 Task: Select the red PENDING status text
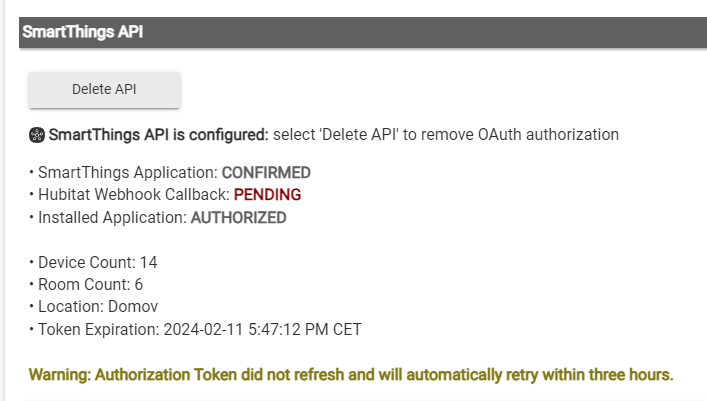(x=267, y=195)
